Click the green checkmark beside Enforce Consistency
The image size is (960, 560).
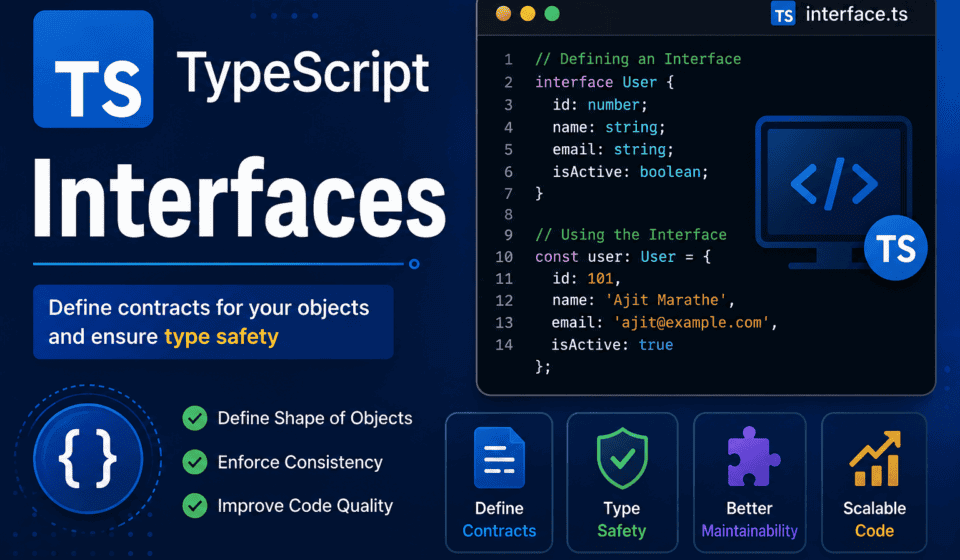point(195,462)
